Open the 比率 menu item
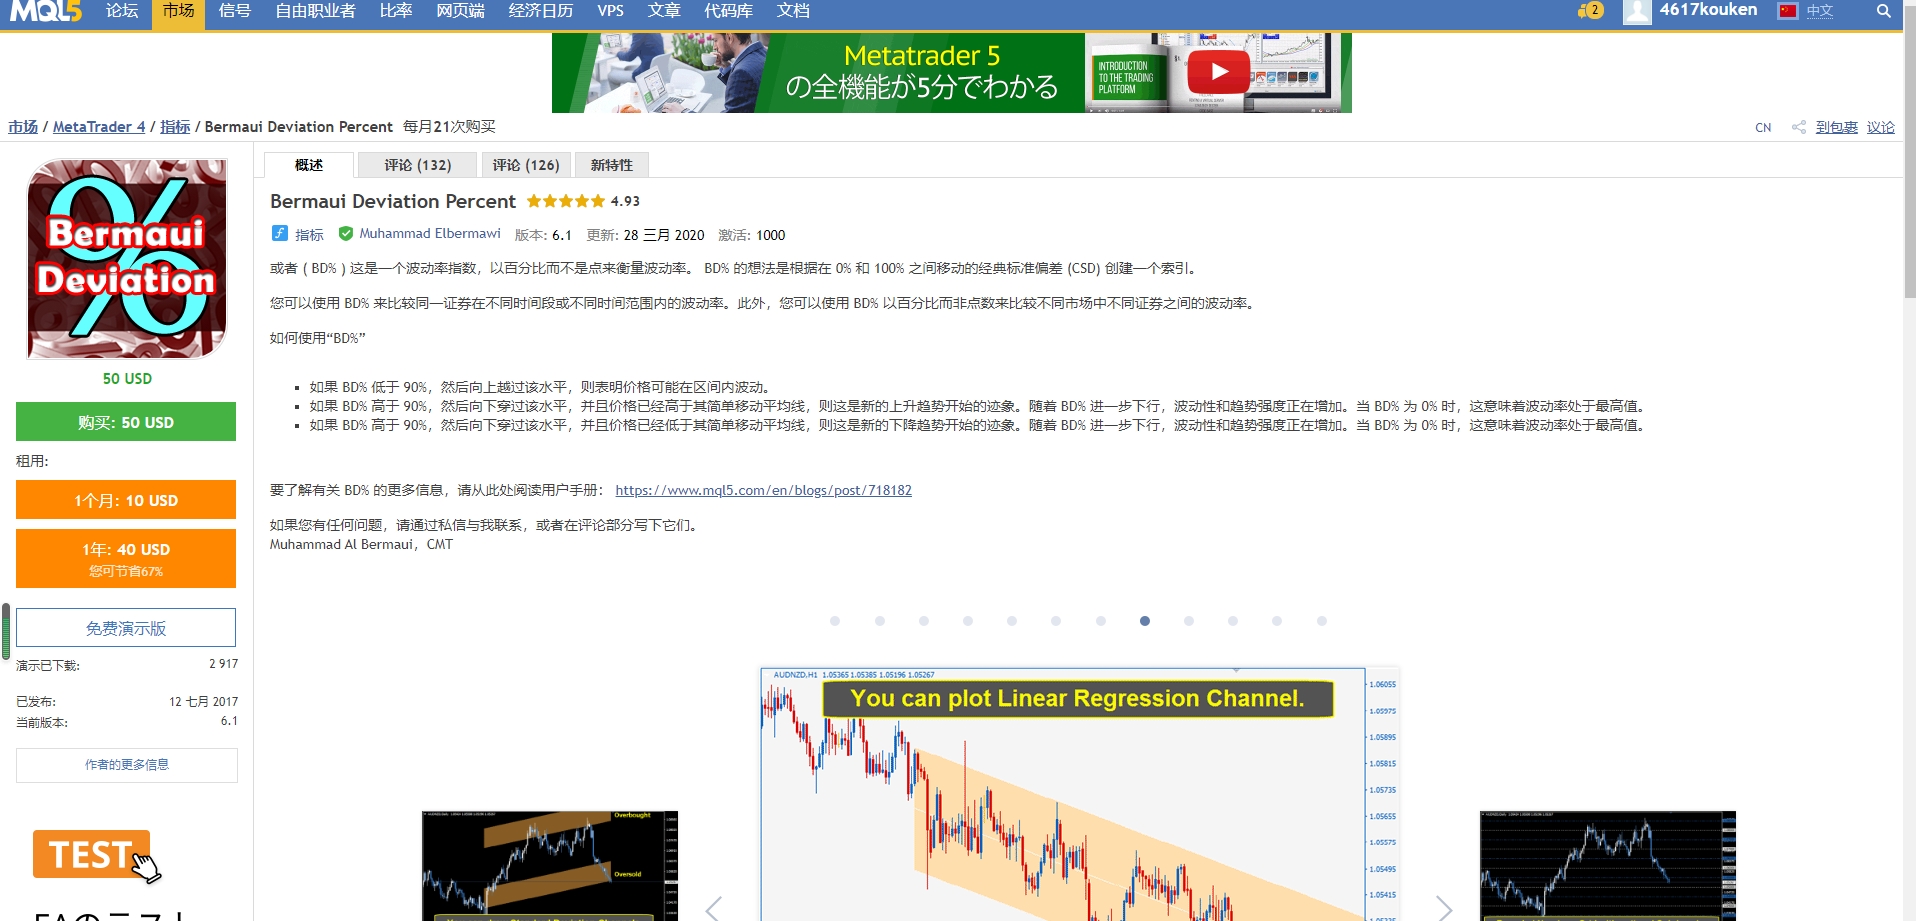The image size is (1916, 921). (396, 11)
